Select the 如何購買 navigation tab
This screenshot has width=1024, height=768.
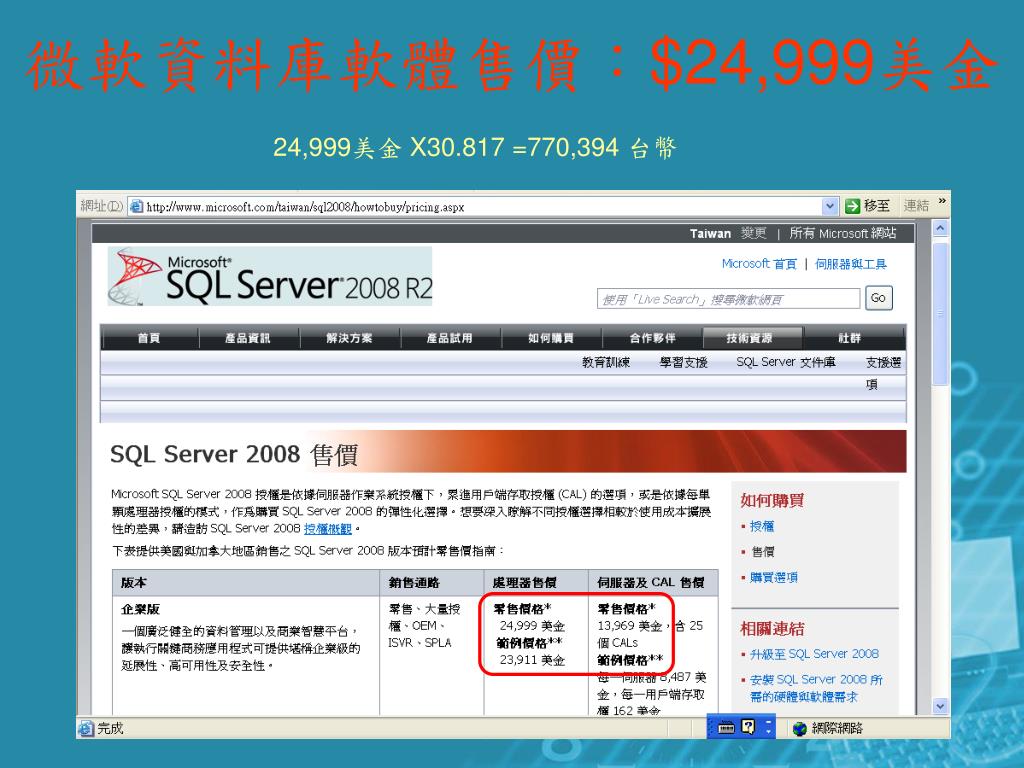(551, 338)
